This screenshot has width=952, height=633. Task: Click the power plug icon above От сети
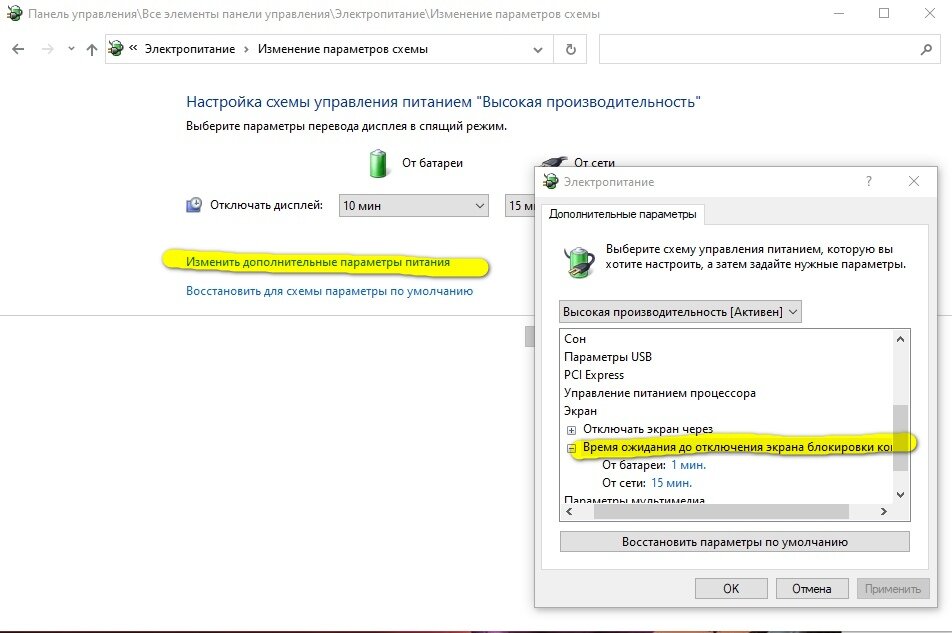554,162
